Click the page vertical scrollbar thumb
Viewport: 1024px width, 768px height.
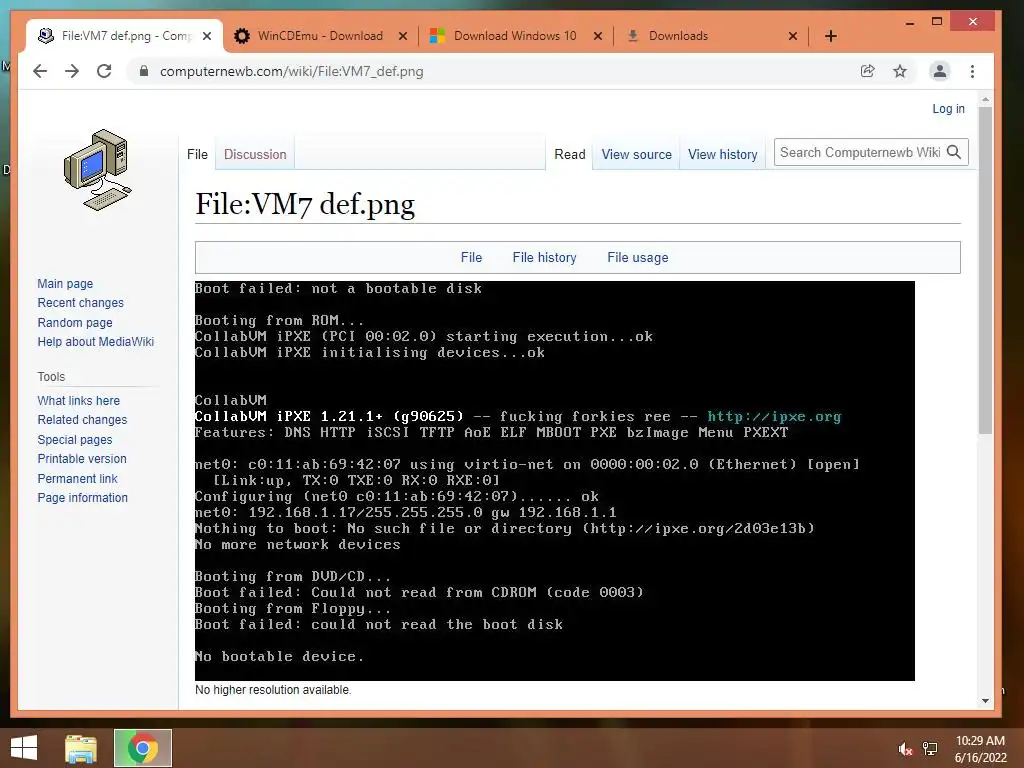click(985, 270)
